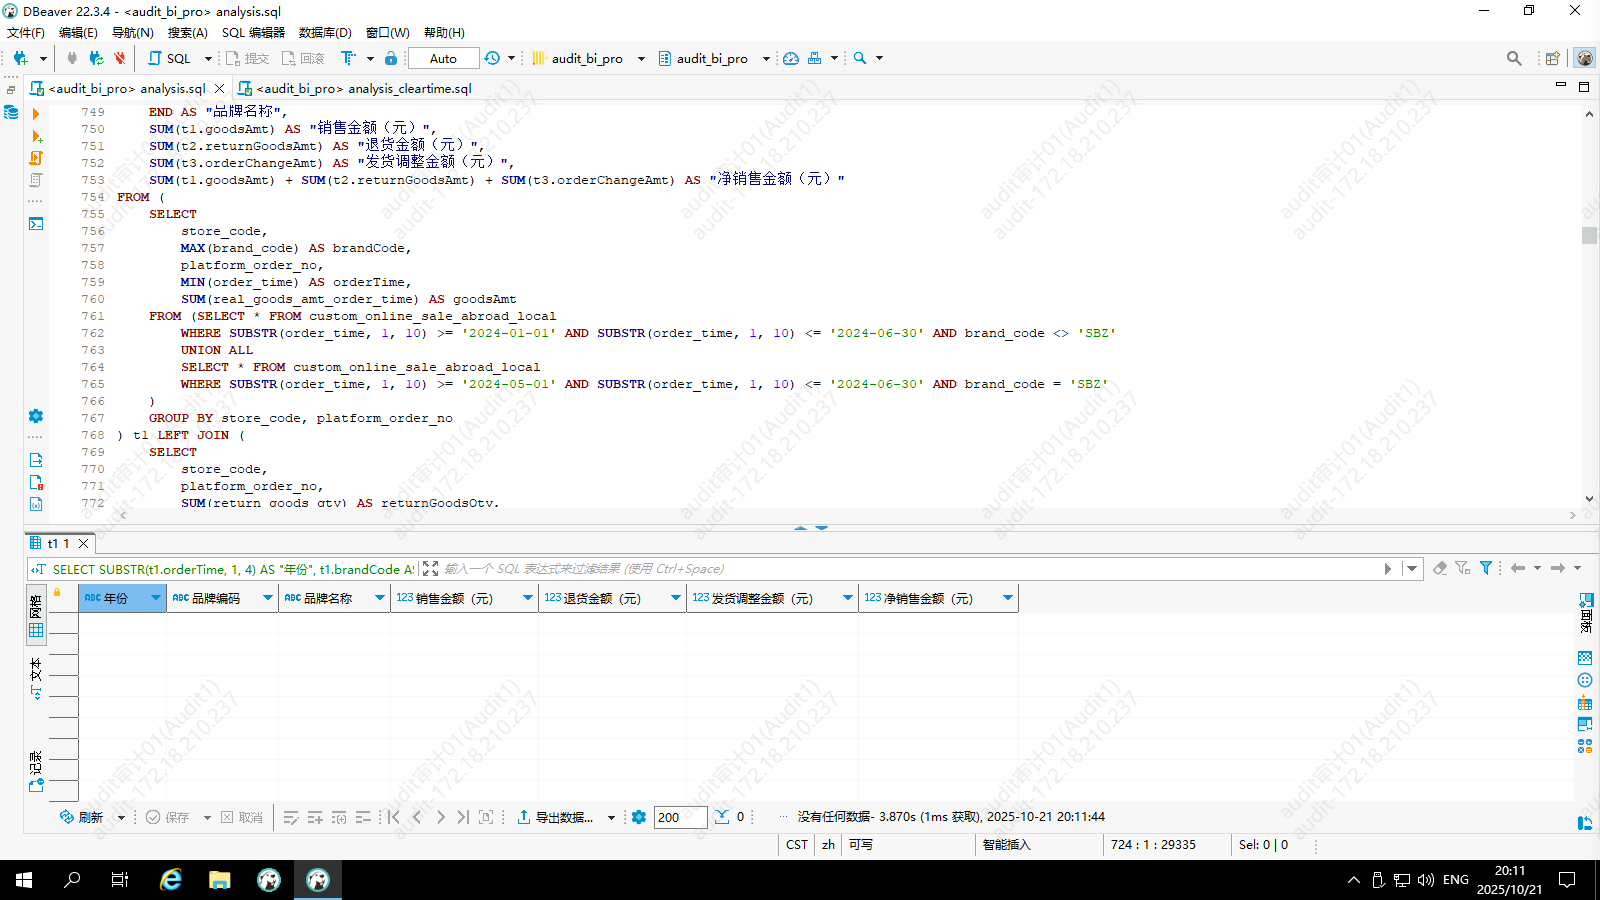Click the execute SQL statement arrow icon

pos(36,114)
